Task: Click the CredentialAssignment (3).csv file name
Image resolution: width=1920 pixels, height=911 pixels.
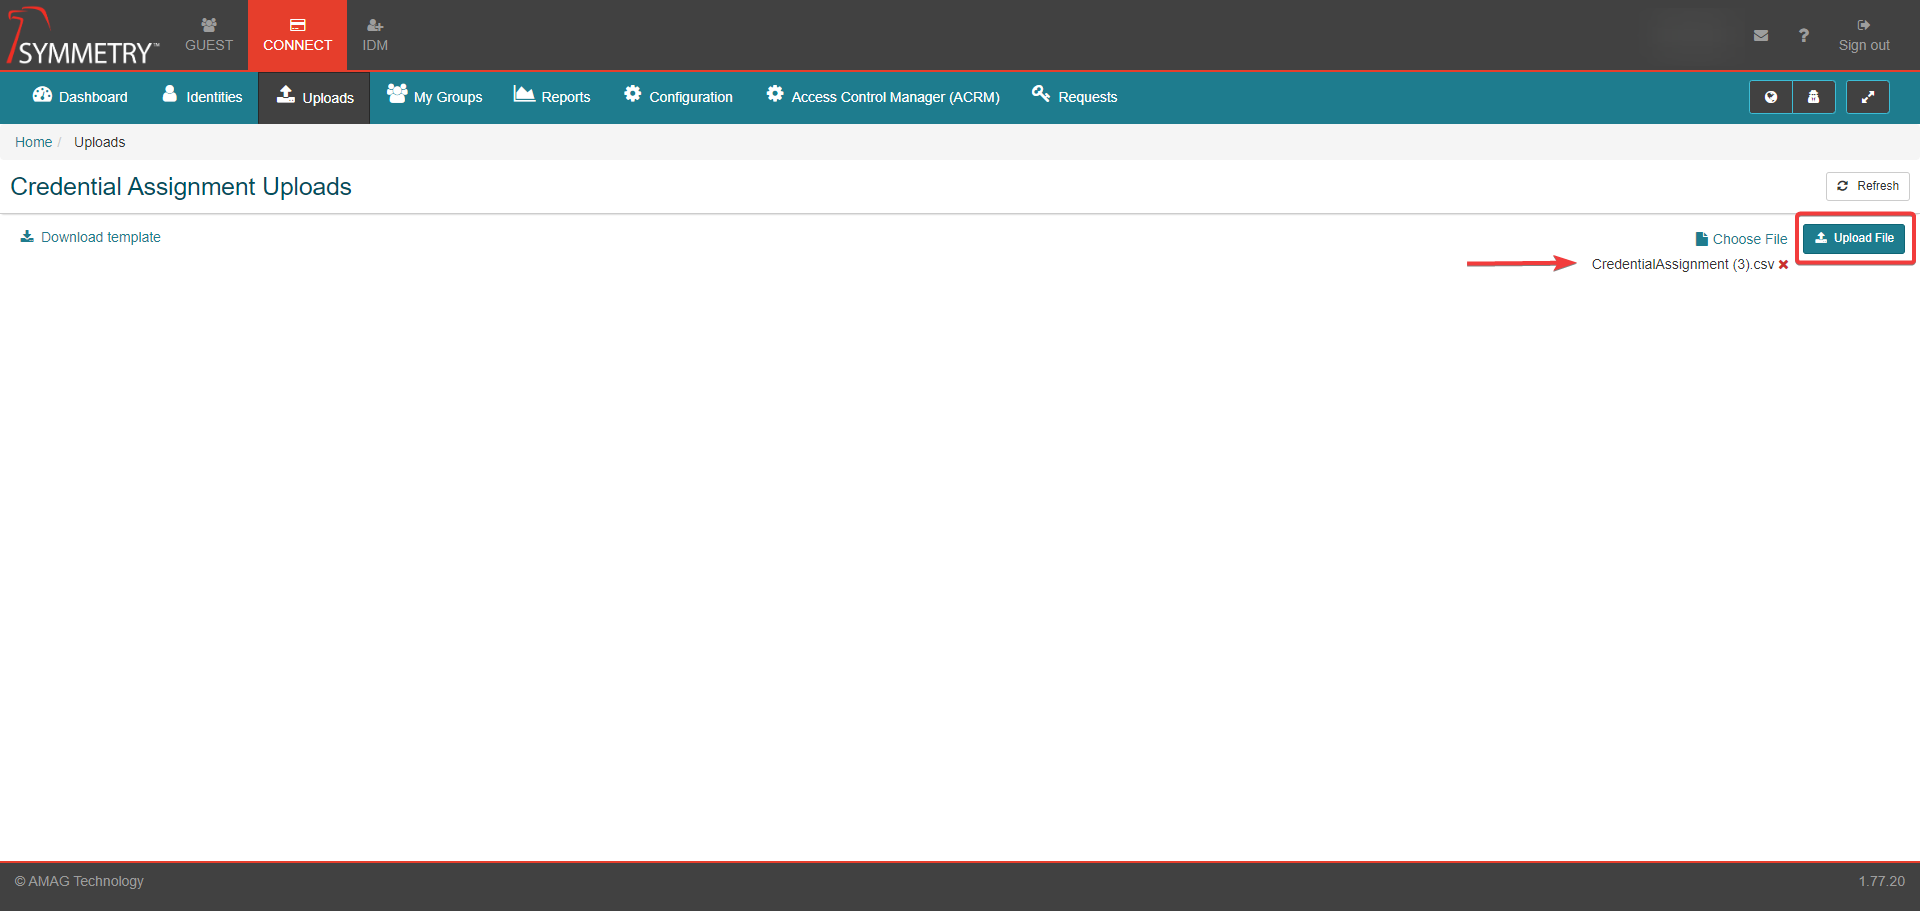Action: click(1682, 264)
